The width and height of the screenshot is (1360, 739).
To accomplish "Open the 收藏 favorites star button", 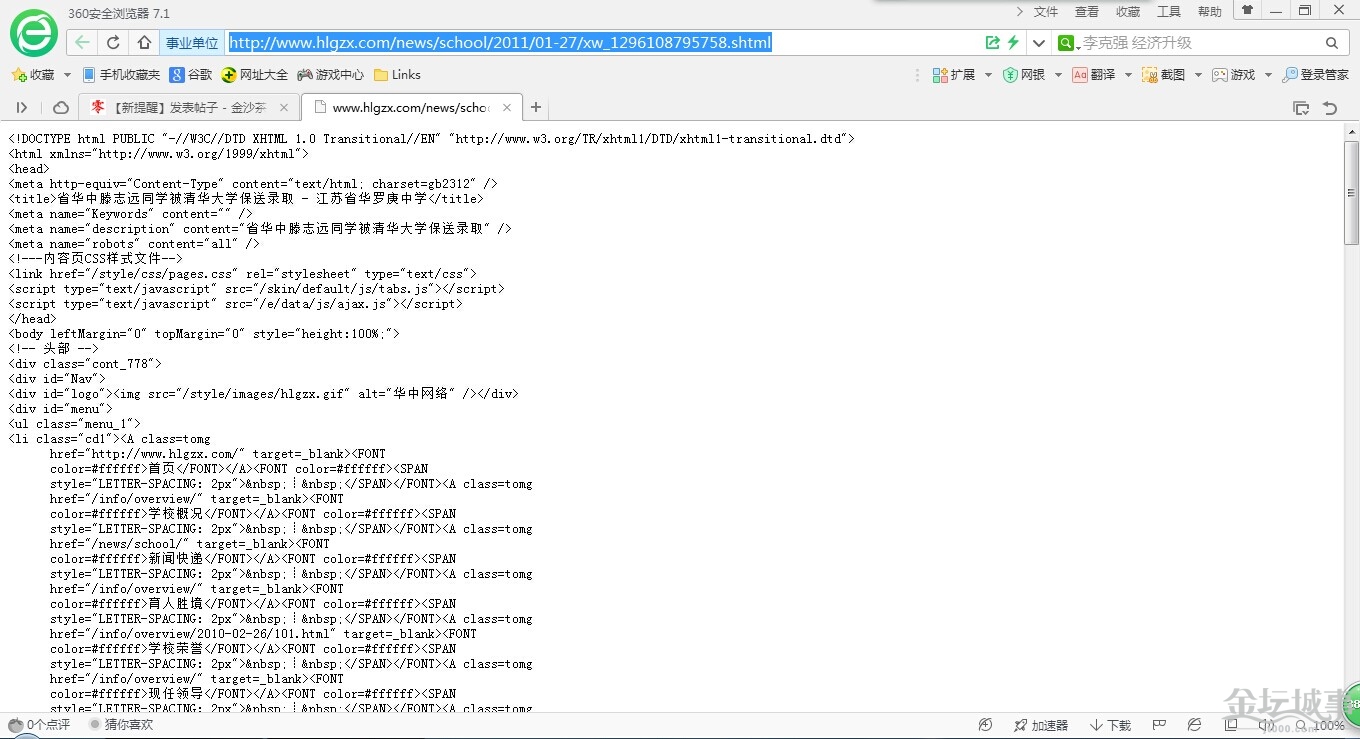I will (x=33, y=75).
